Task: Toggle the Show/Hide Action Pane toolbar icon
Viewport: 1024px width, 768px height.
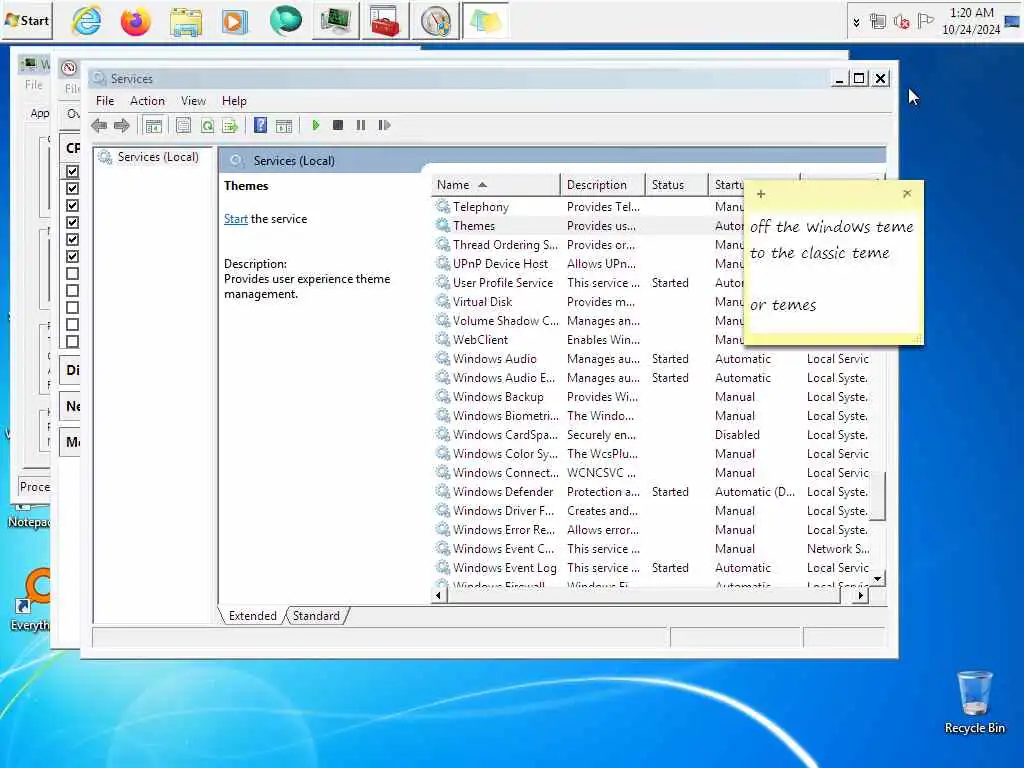Action: tap(284, 125)
